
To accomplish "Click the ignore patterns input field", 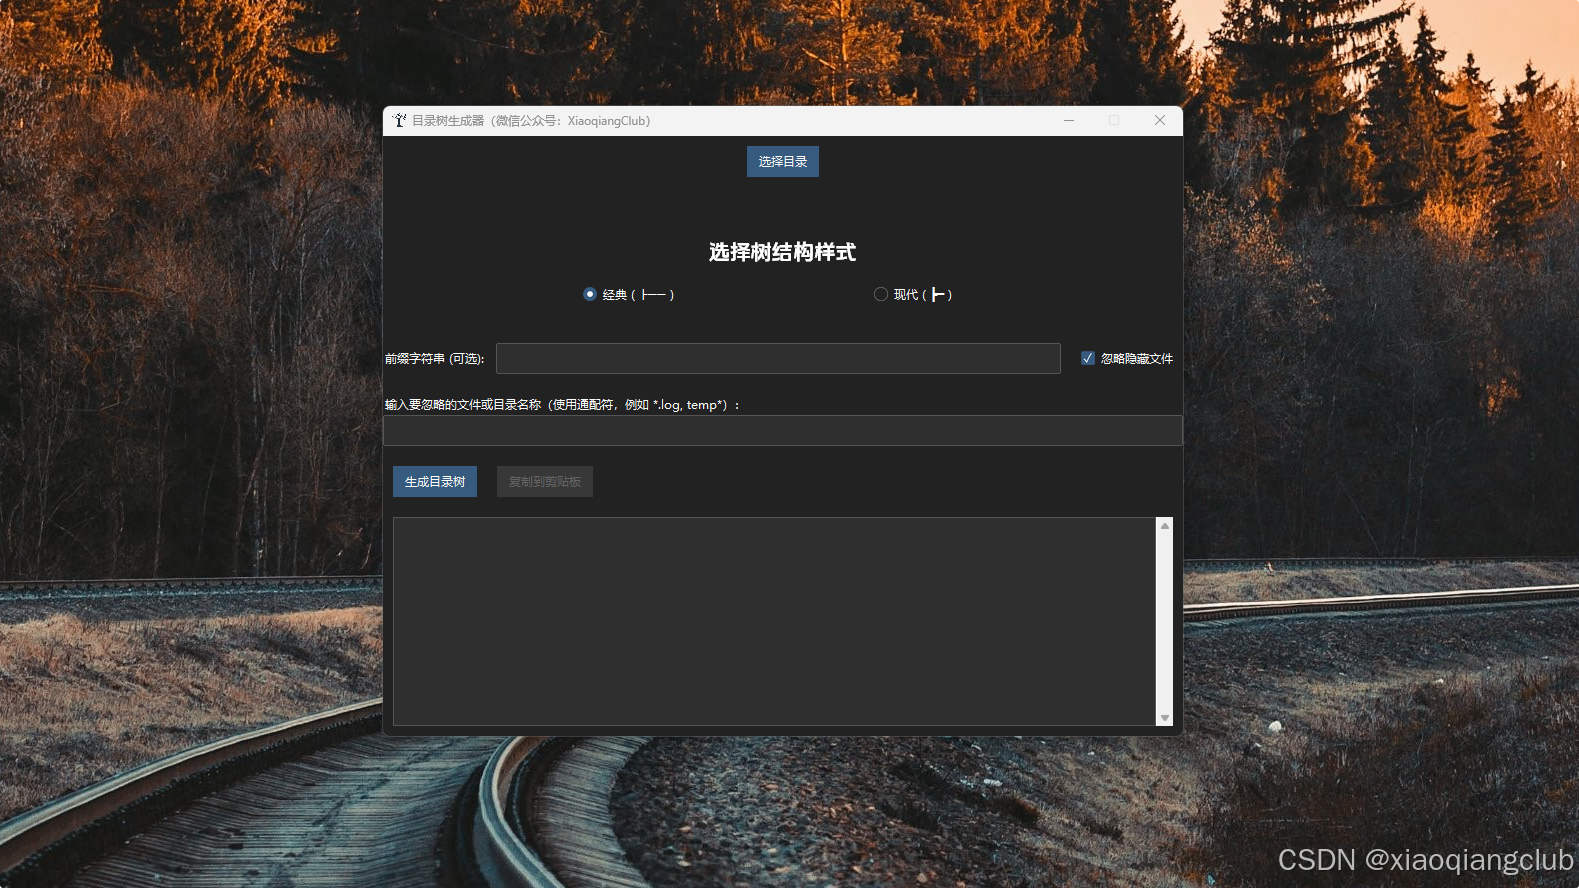I will click(x=783, y=431).
